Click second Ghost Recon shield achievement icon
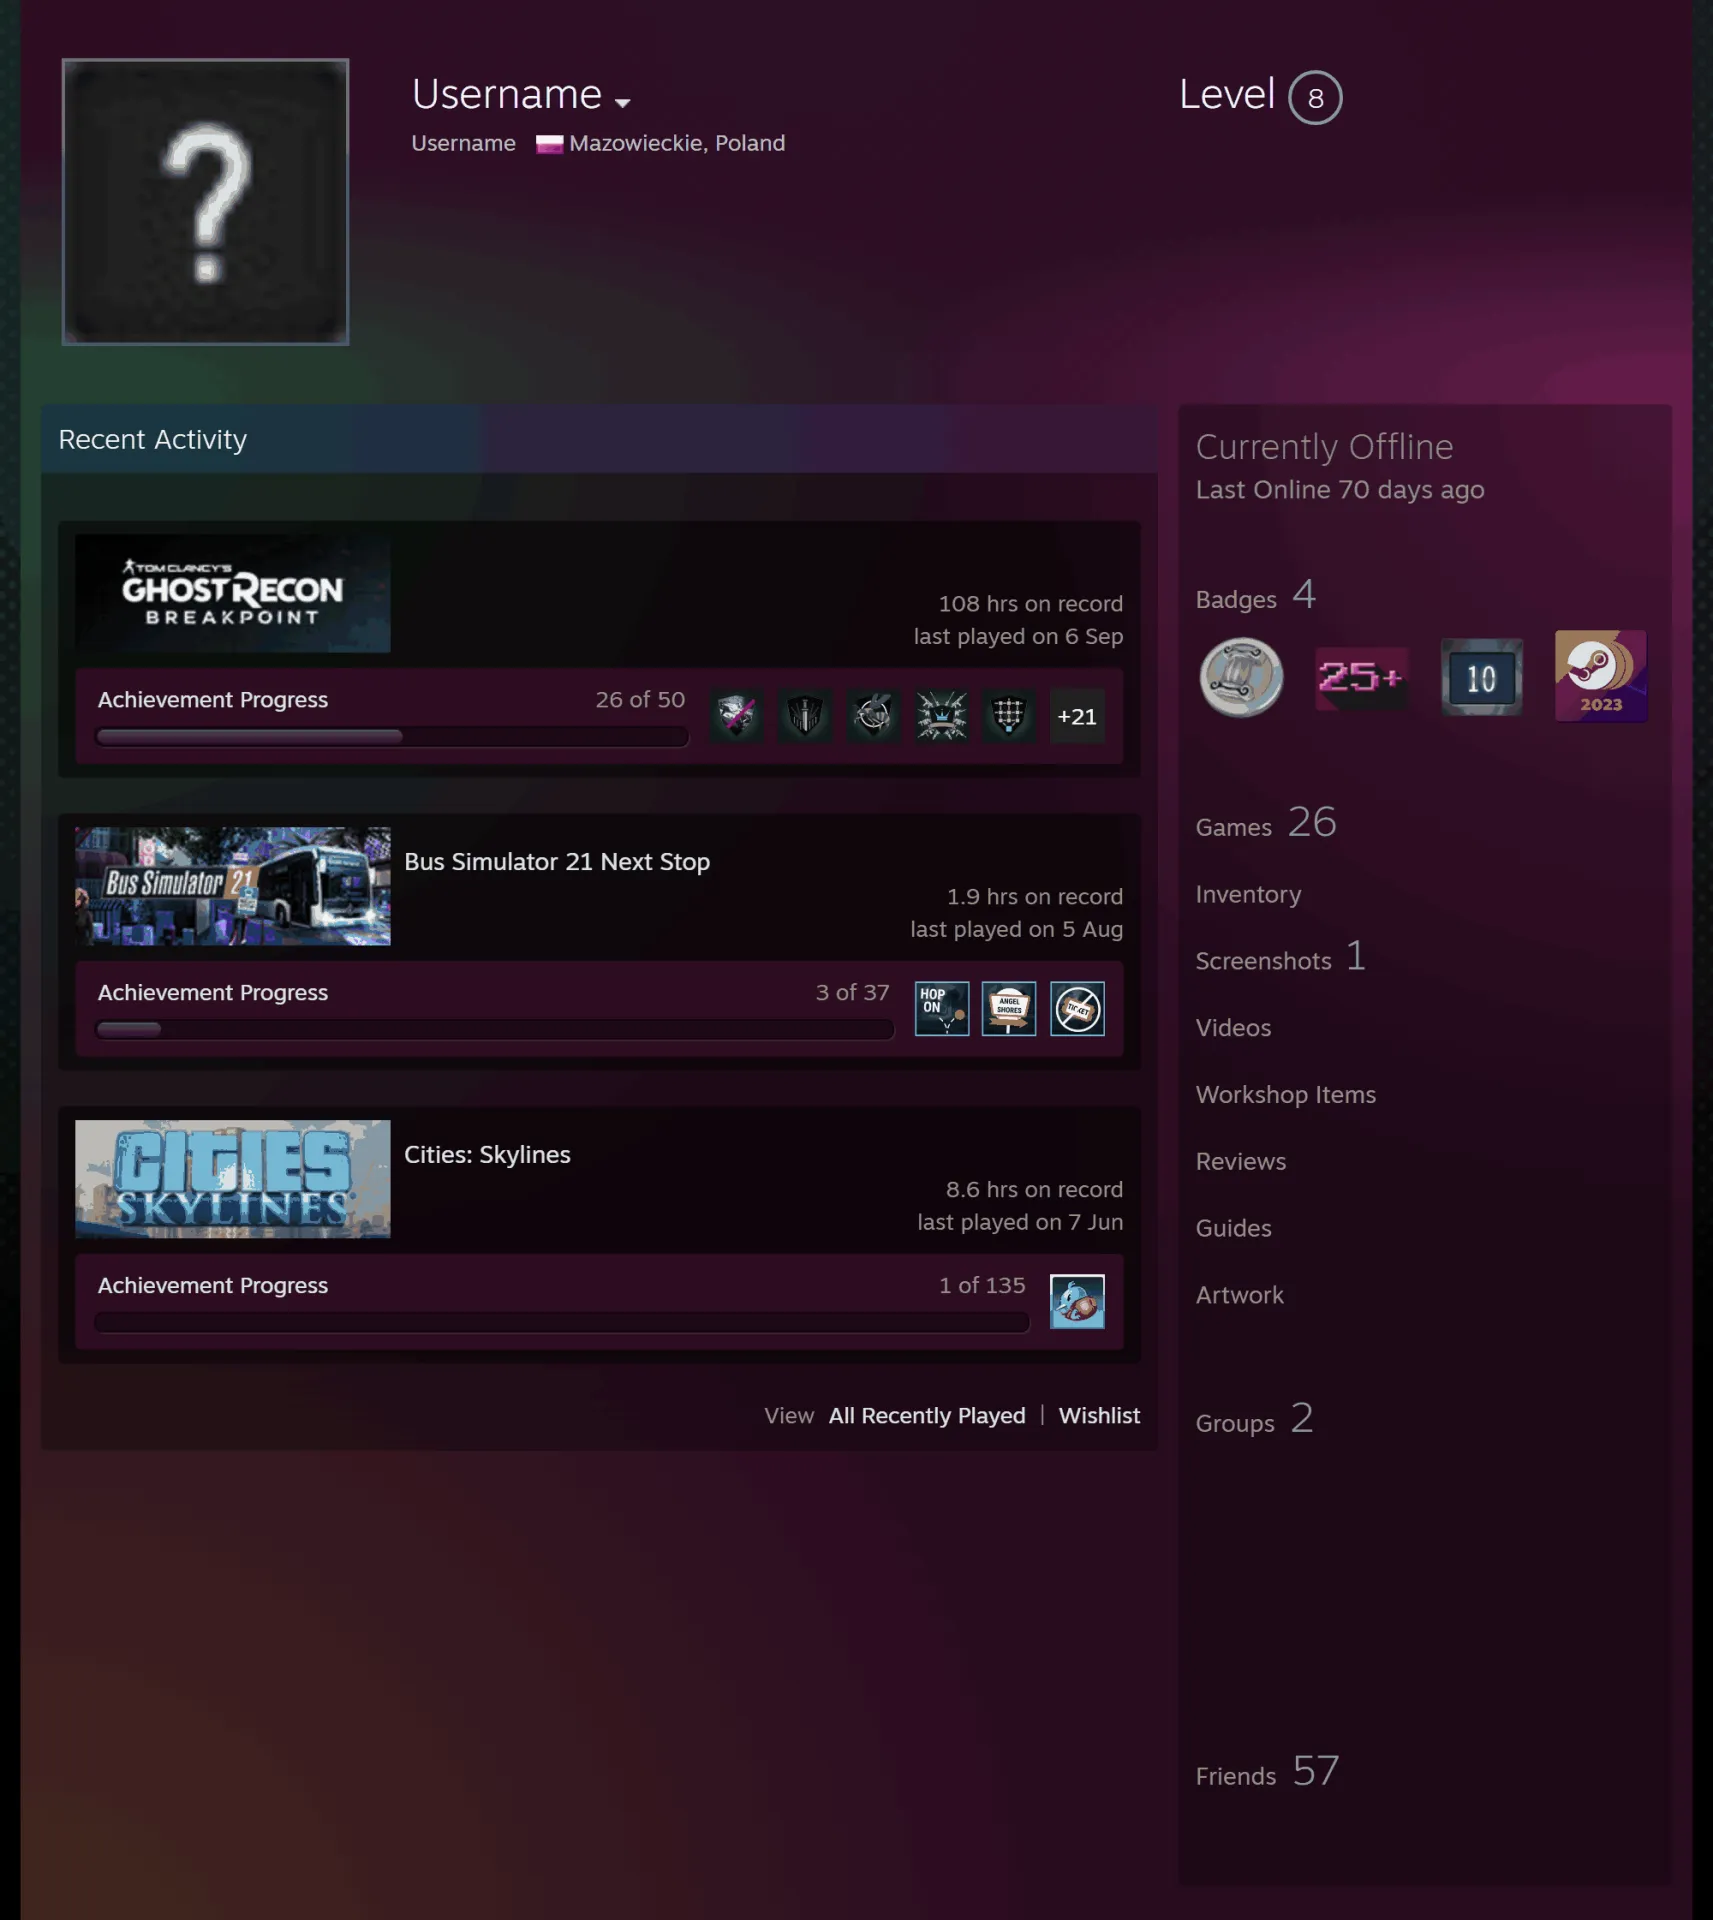 click(805, 716)
